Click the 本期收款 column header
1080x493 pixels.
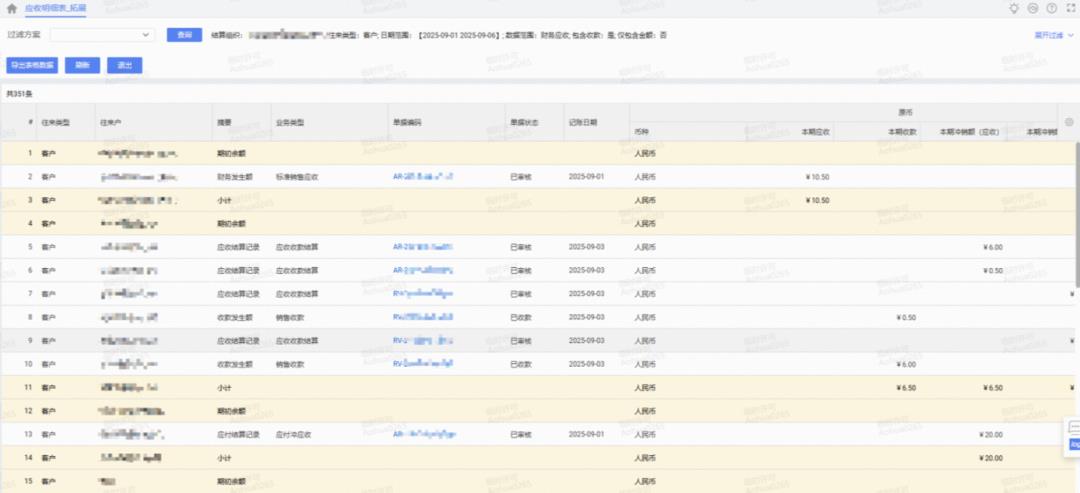[x=902, y=132]
